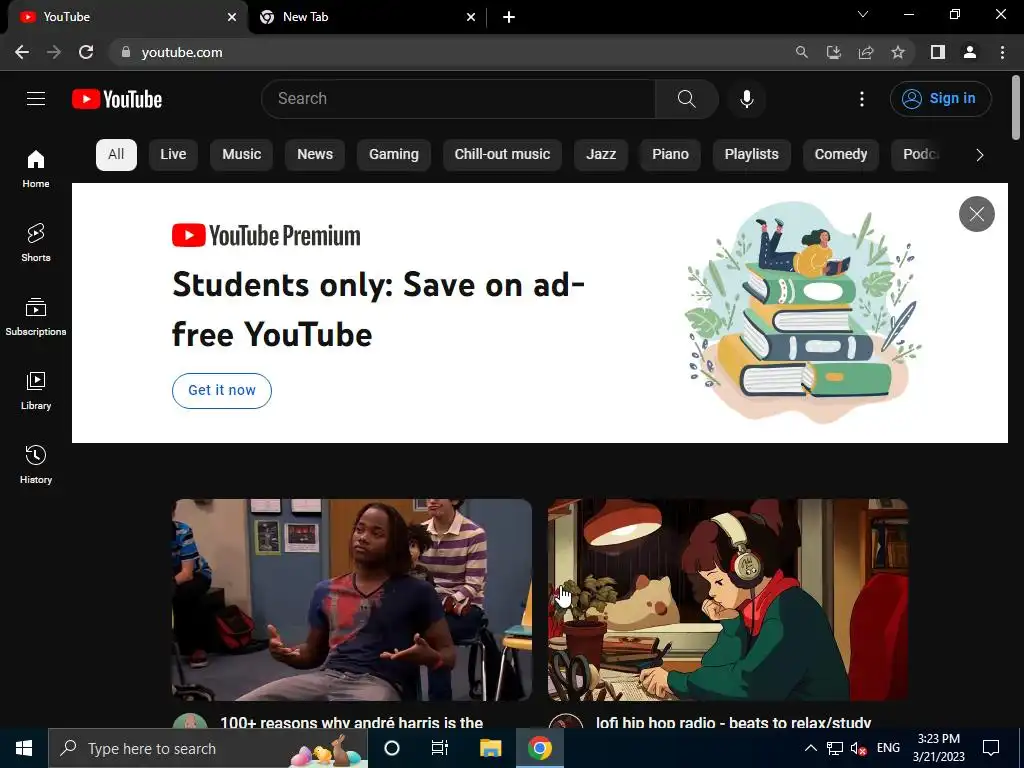Toggle the browser side panel
The width and height of the screenshot is (1024, 768).
[938, 52]
